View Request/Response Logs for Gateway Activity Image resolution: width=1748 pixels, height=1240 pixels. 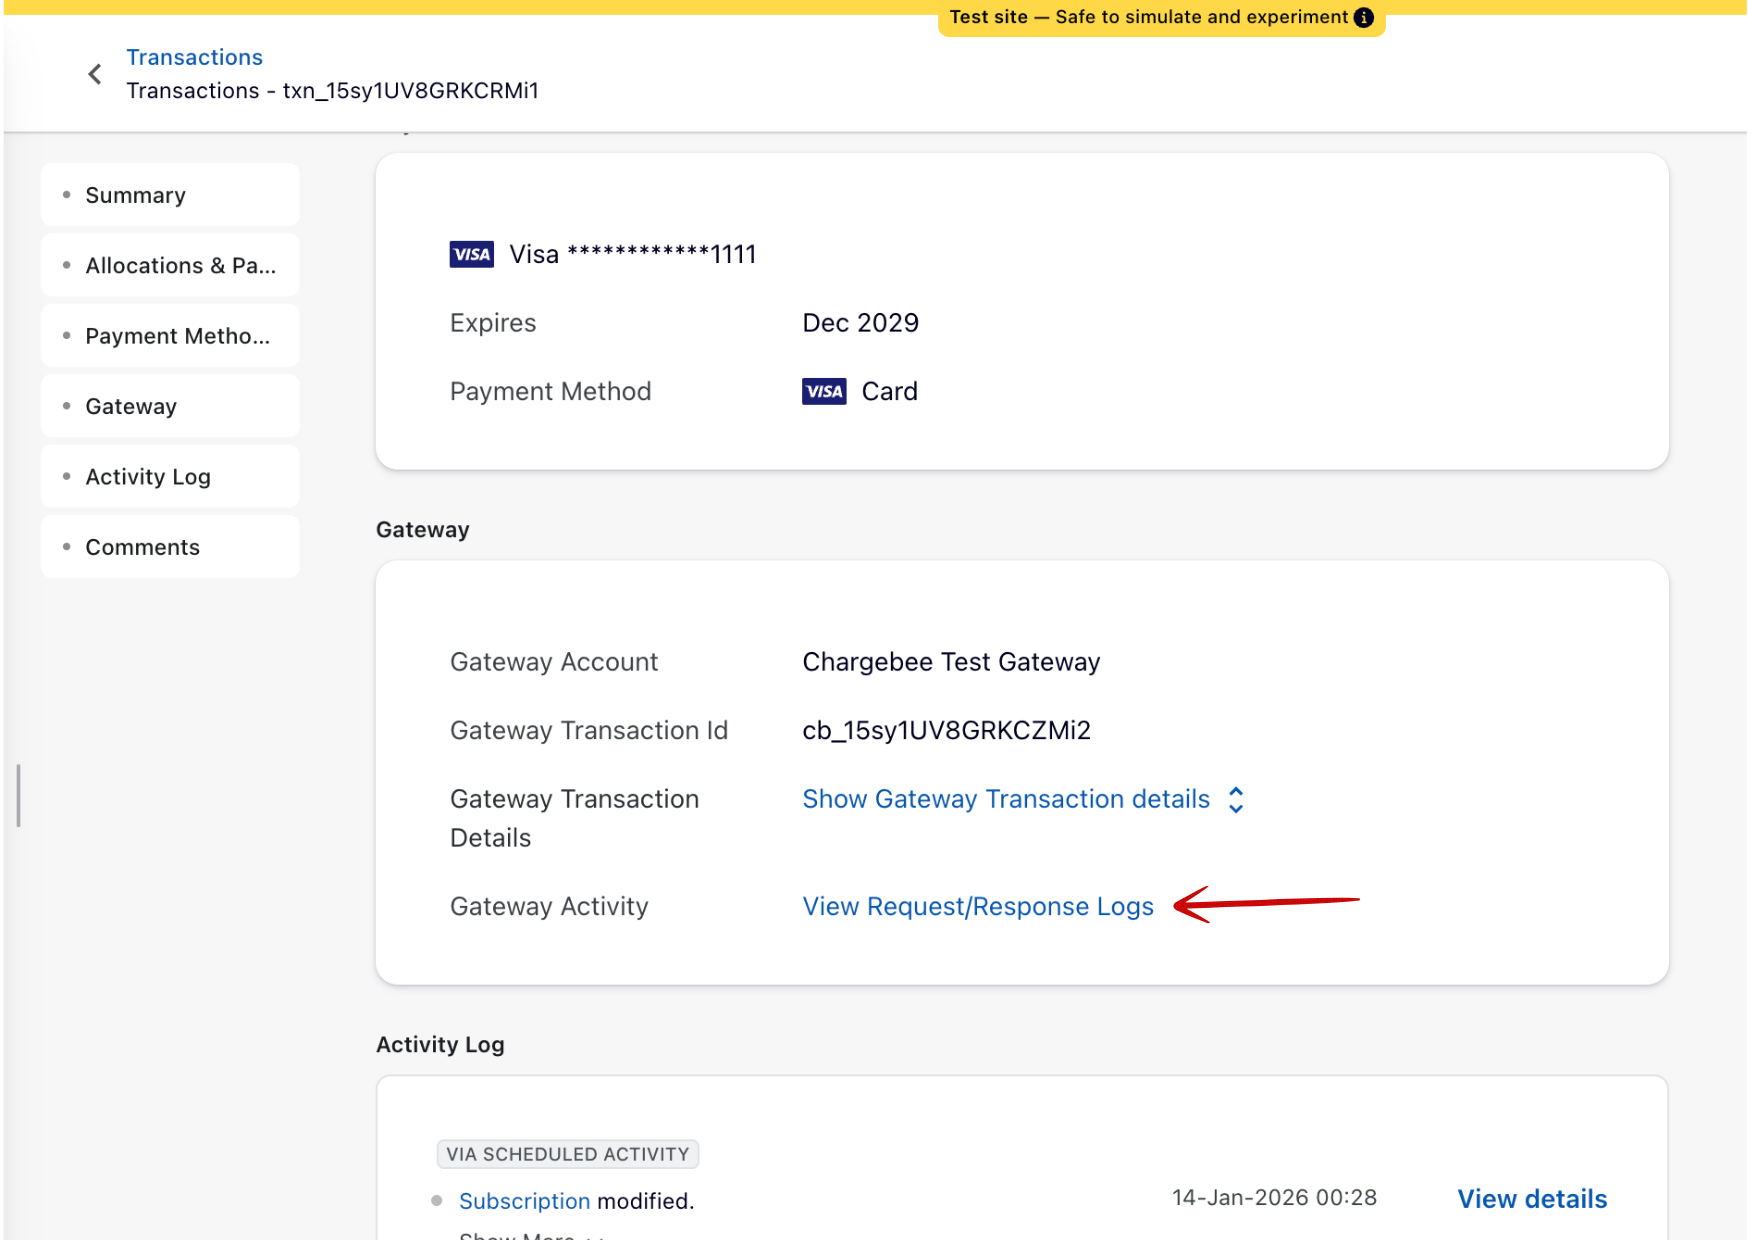(978, 906)
